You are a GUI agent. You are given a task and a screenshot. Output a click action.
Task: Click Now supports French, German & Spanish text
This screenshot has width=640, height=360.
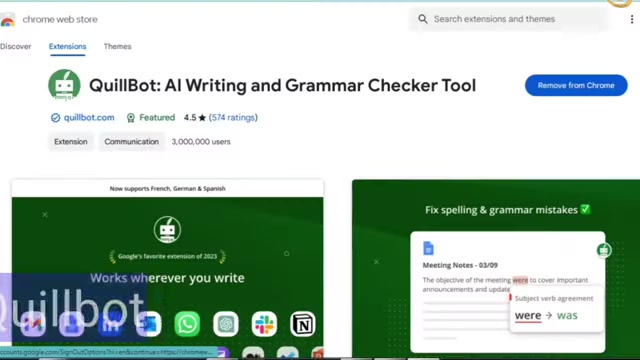coord(167,189)
